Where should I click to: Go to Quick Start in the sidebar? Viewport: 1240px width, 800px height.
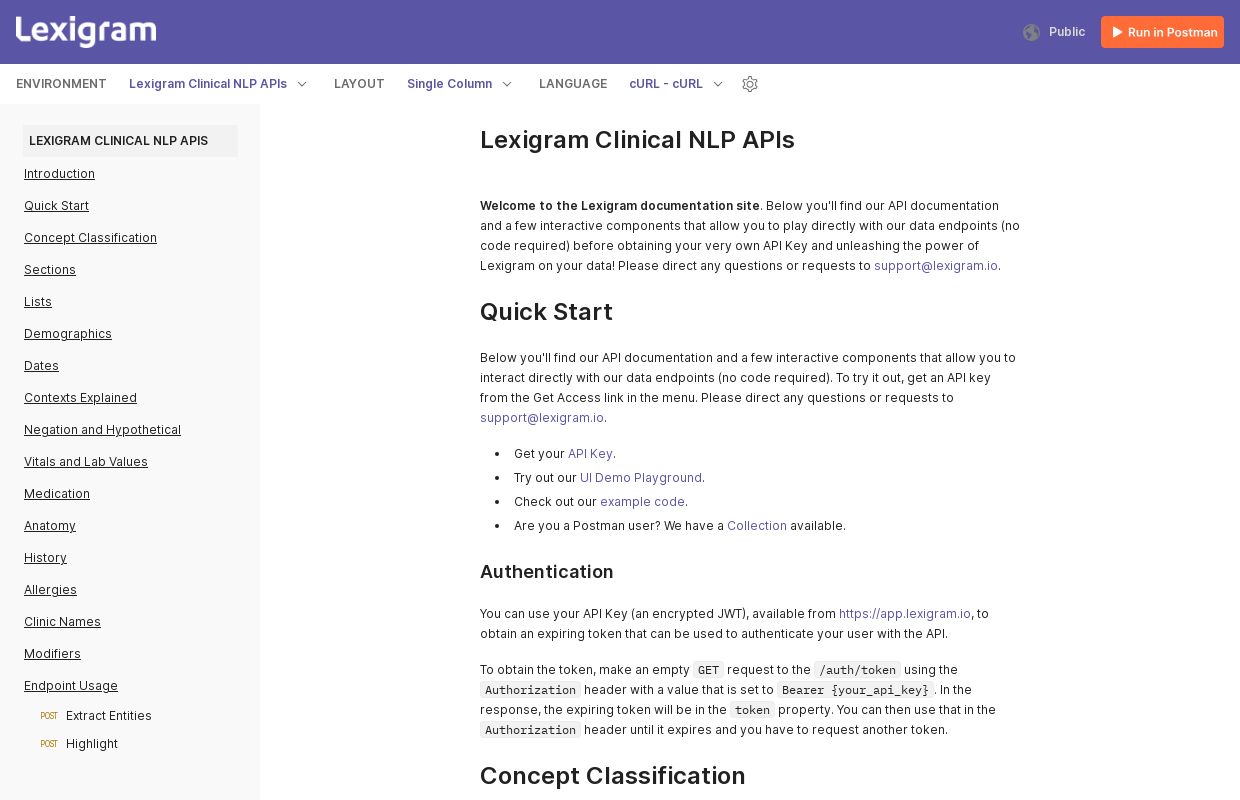tap(56, 206)
